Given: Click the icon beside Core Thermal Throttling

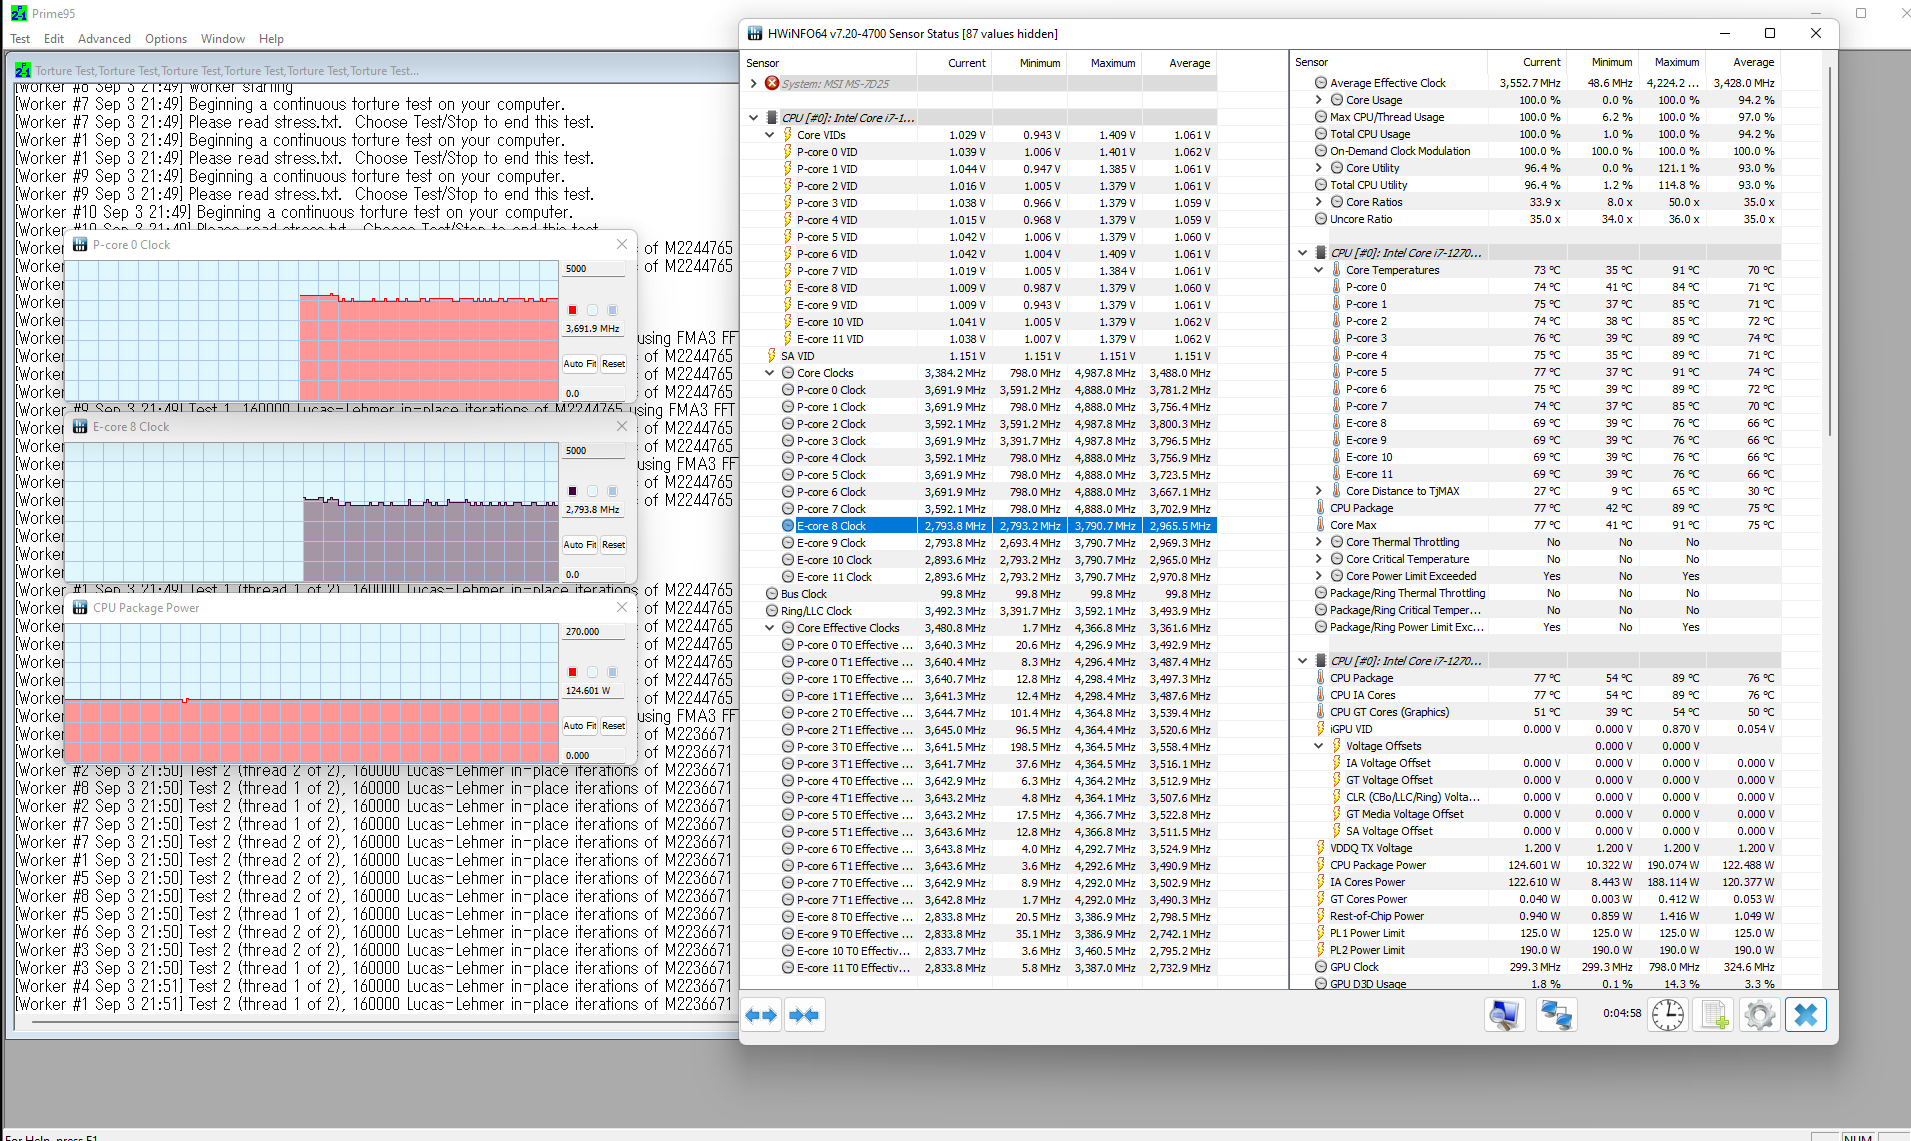Looking at the screenshot, I should coord(1337,542).
